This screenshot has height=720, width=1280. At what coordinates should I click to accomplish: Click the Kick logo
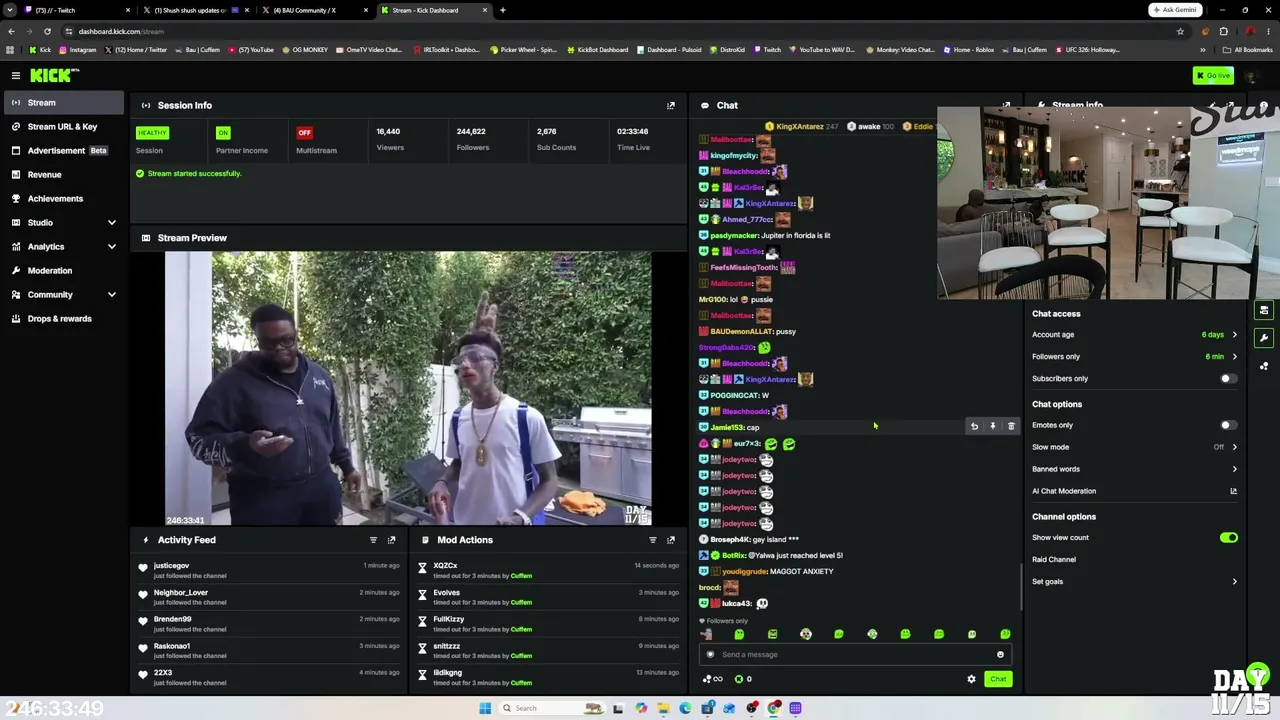tap(54, 75)
